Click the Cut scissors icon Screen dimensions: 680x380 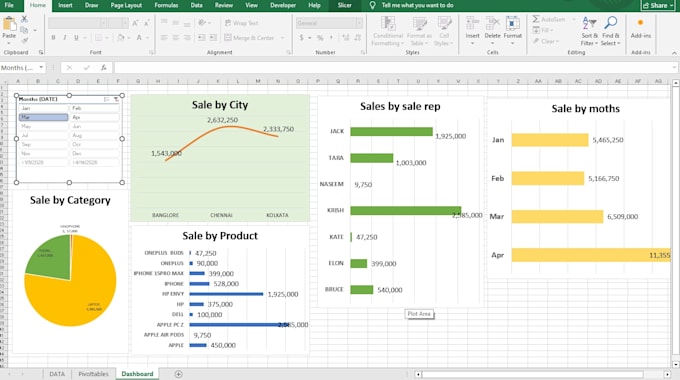click(24, 19)
